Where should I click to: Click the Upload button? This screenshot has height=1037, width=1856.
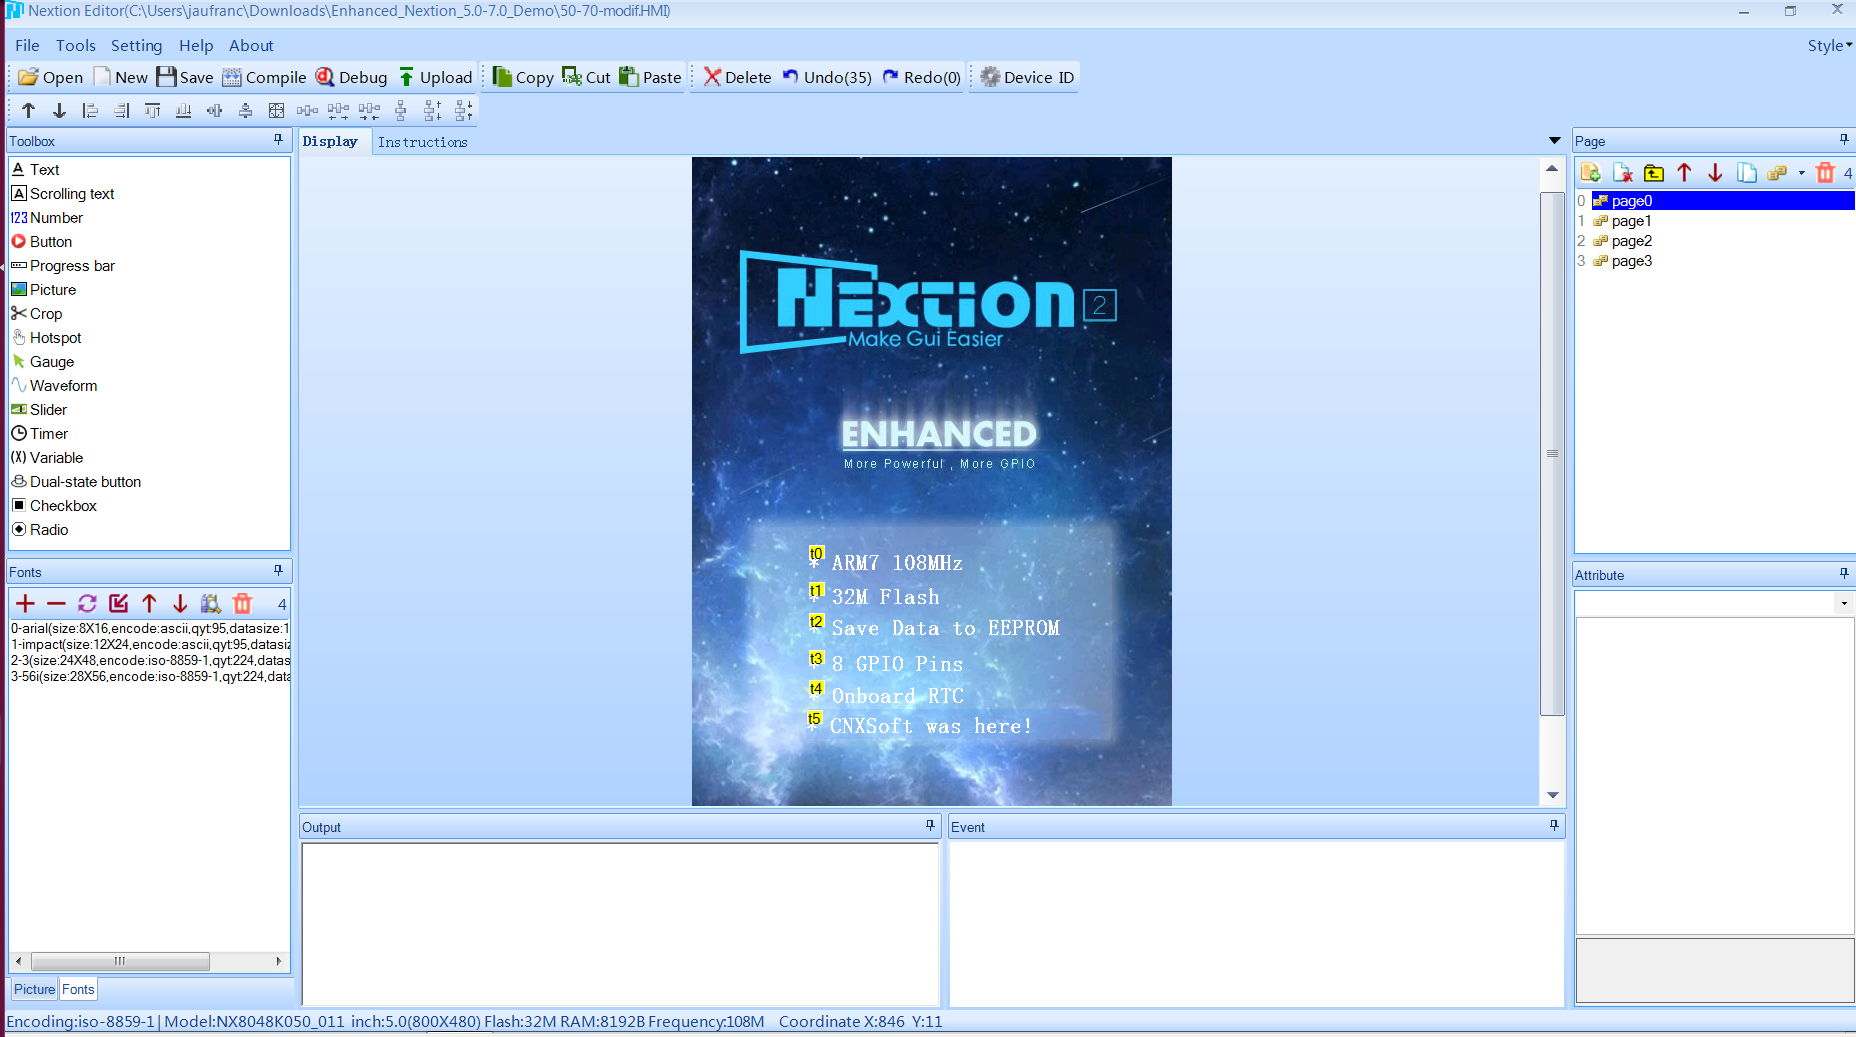pyautogui.click(x=435, y=77)
